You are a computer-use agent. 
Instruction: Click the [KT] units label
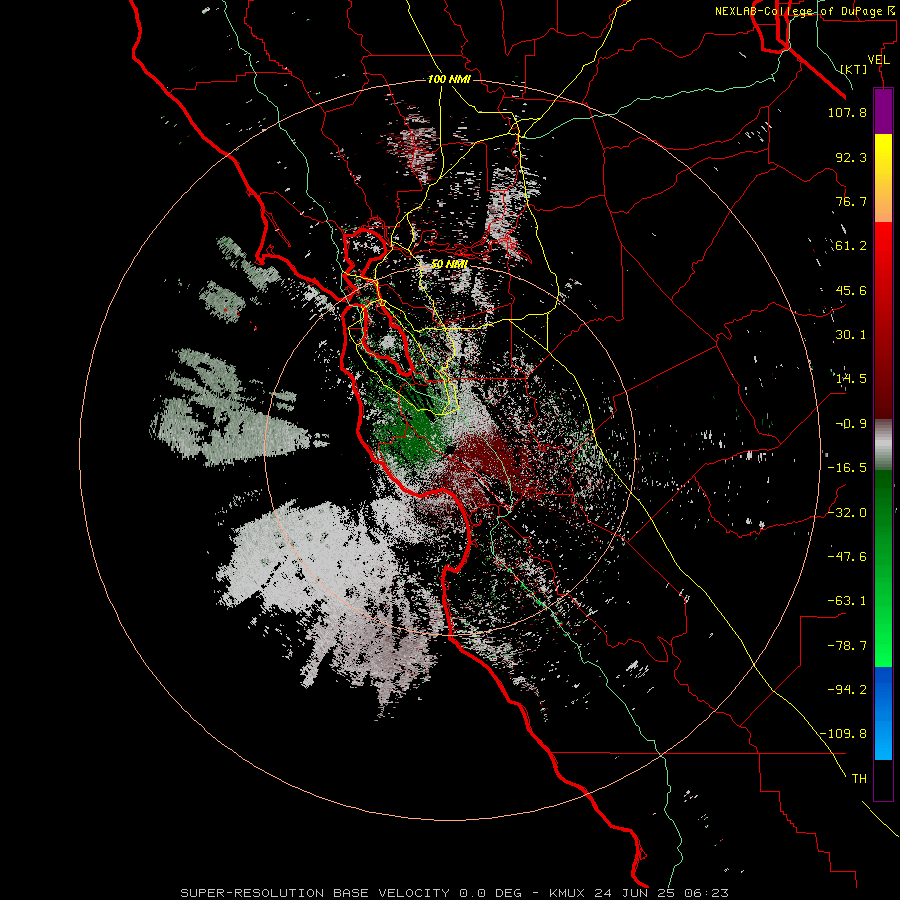[x=854, y=69]
